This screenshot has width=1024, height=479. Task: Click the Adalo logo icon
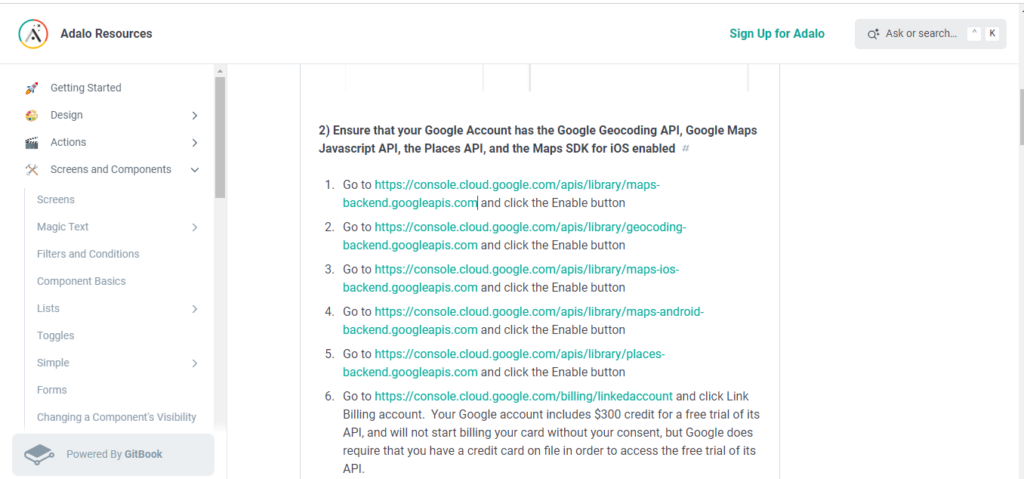click(33, 34)
